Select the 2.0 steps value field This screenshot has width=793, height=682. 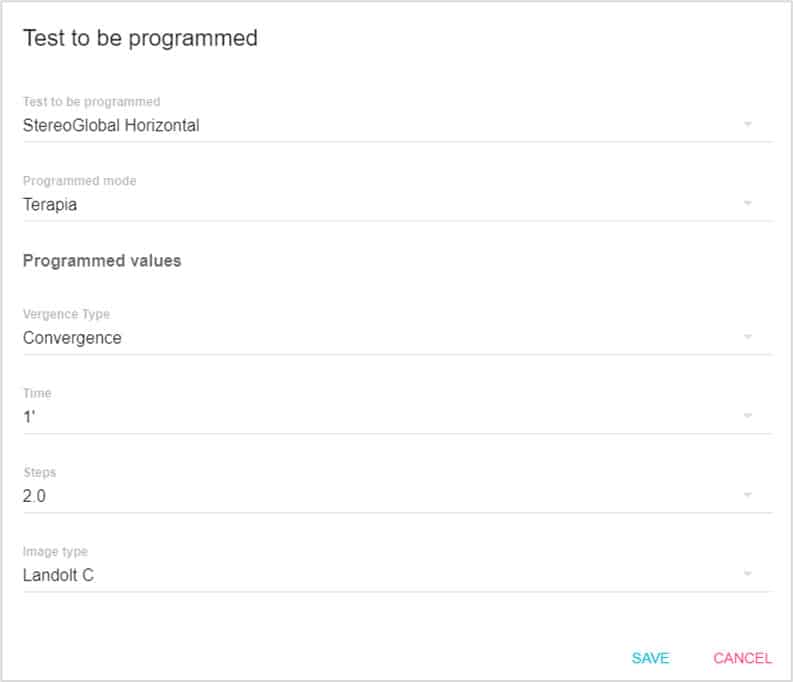pyautogui.click(x=380, y=496)
